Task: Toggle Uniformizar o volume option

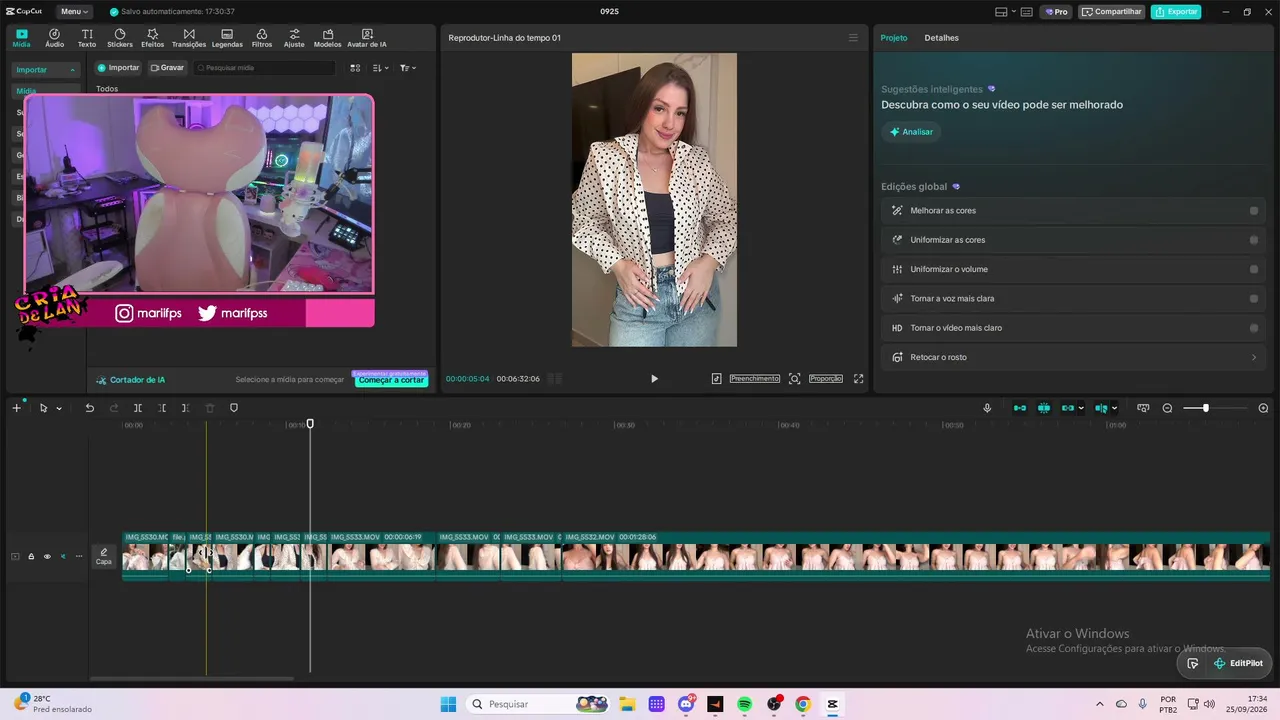Action: pos(1254,269)
